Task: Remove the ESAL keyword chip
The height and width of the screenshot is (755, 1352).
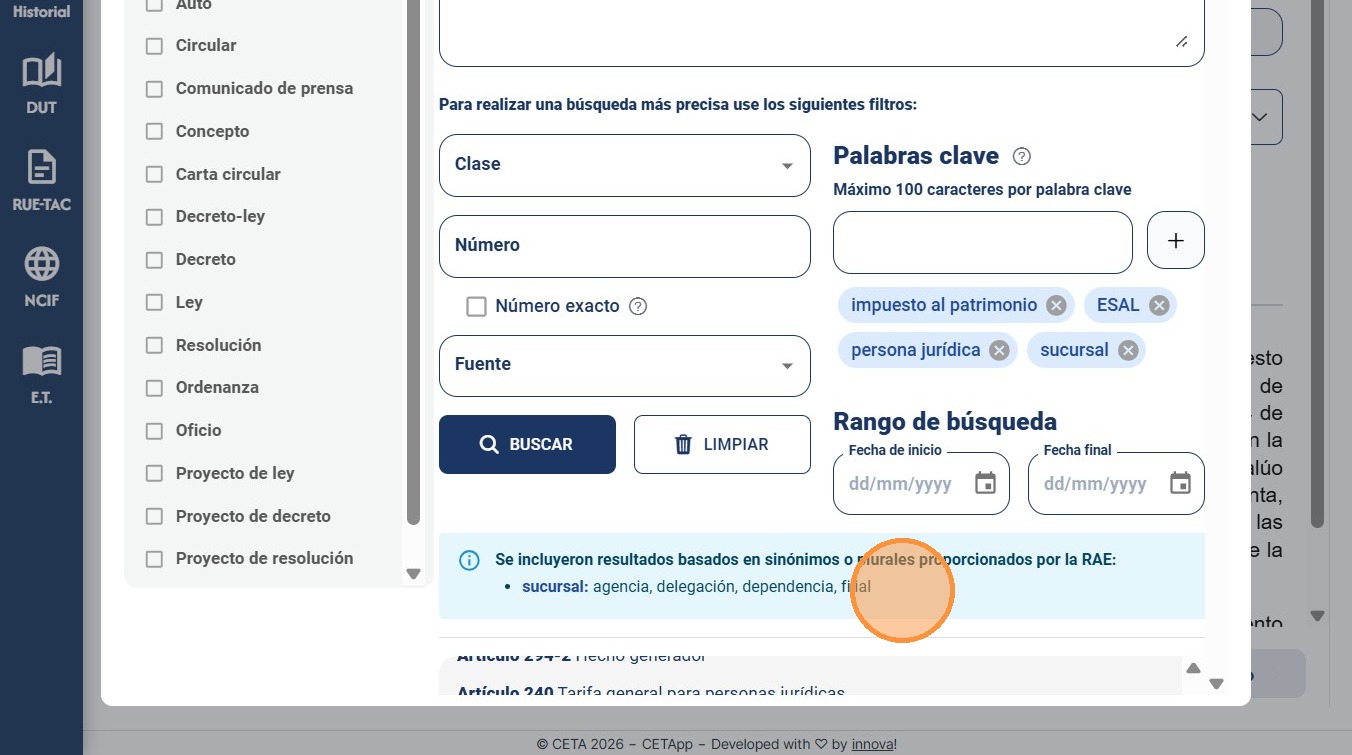Action: 1159,306
